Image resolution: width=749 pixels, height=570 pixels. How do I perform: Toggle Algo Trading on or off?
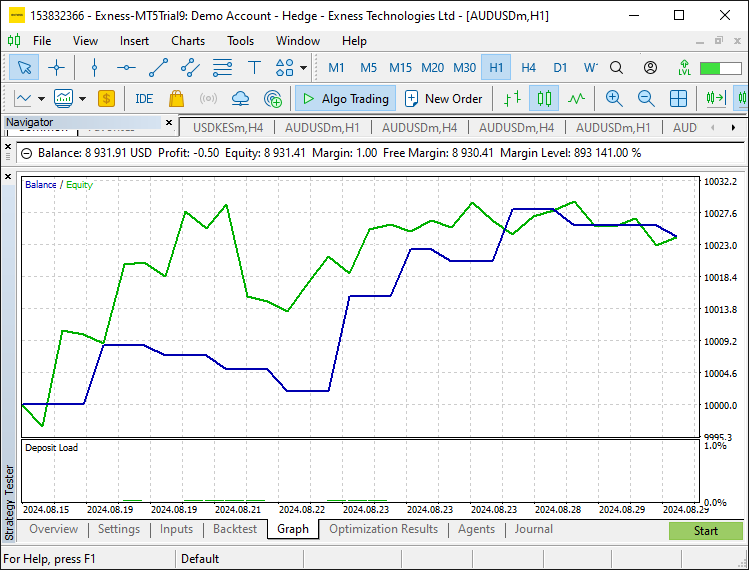(x=345, y=98)
